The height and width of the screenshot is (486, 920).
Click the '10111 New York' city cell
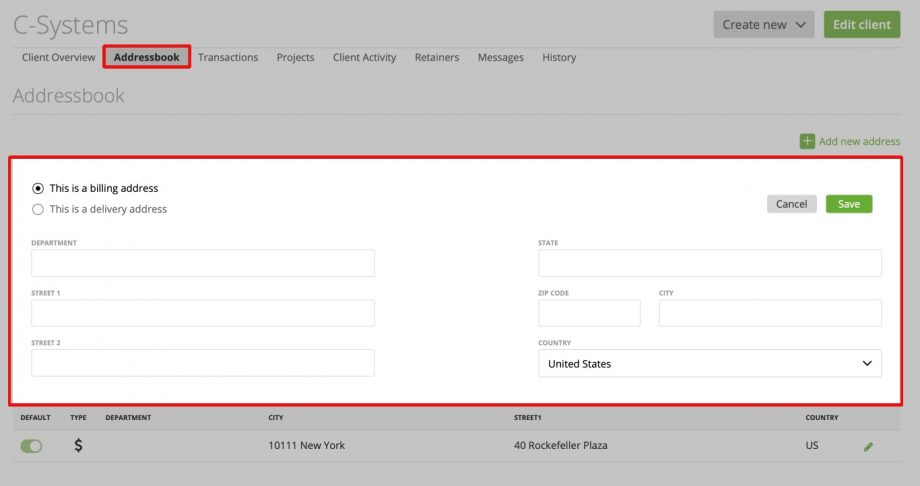click(x=306, y=446)
